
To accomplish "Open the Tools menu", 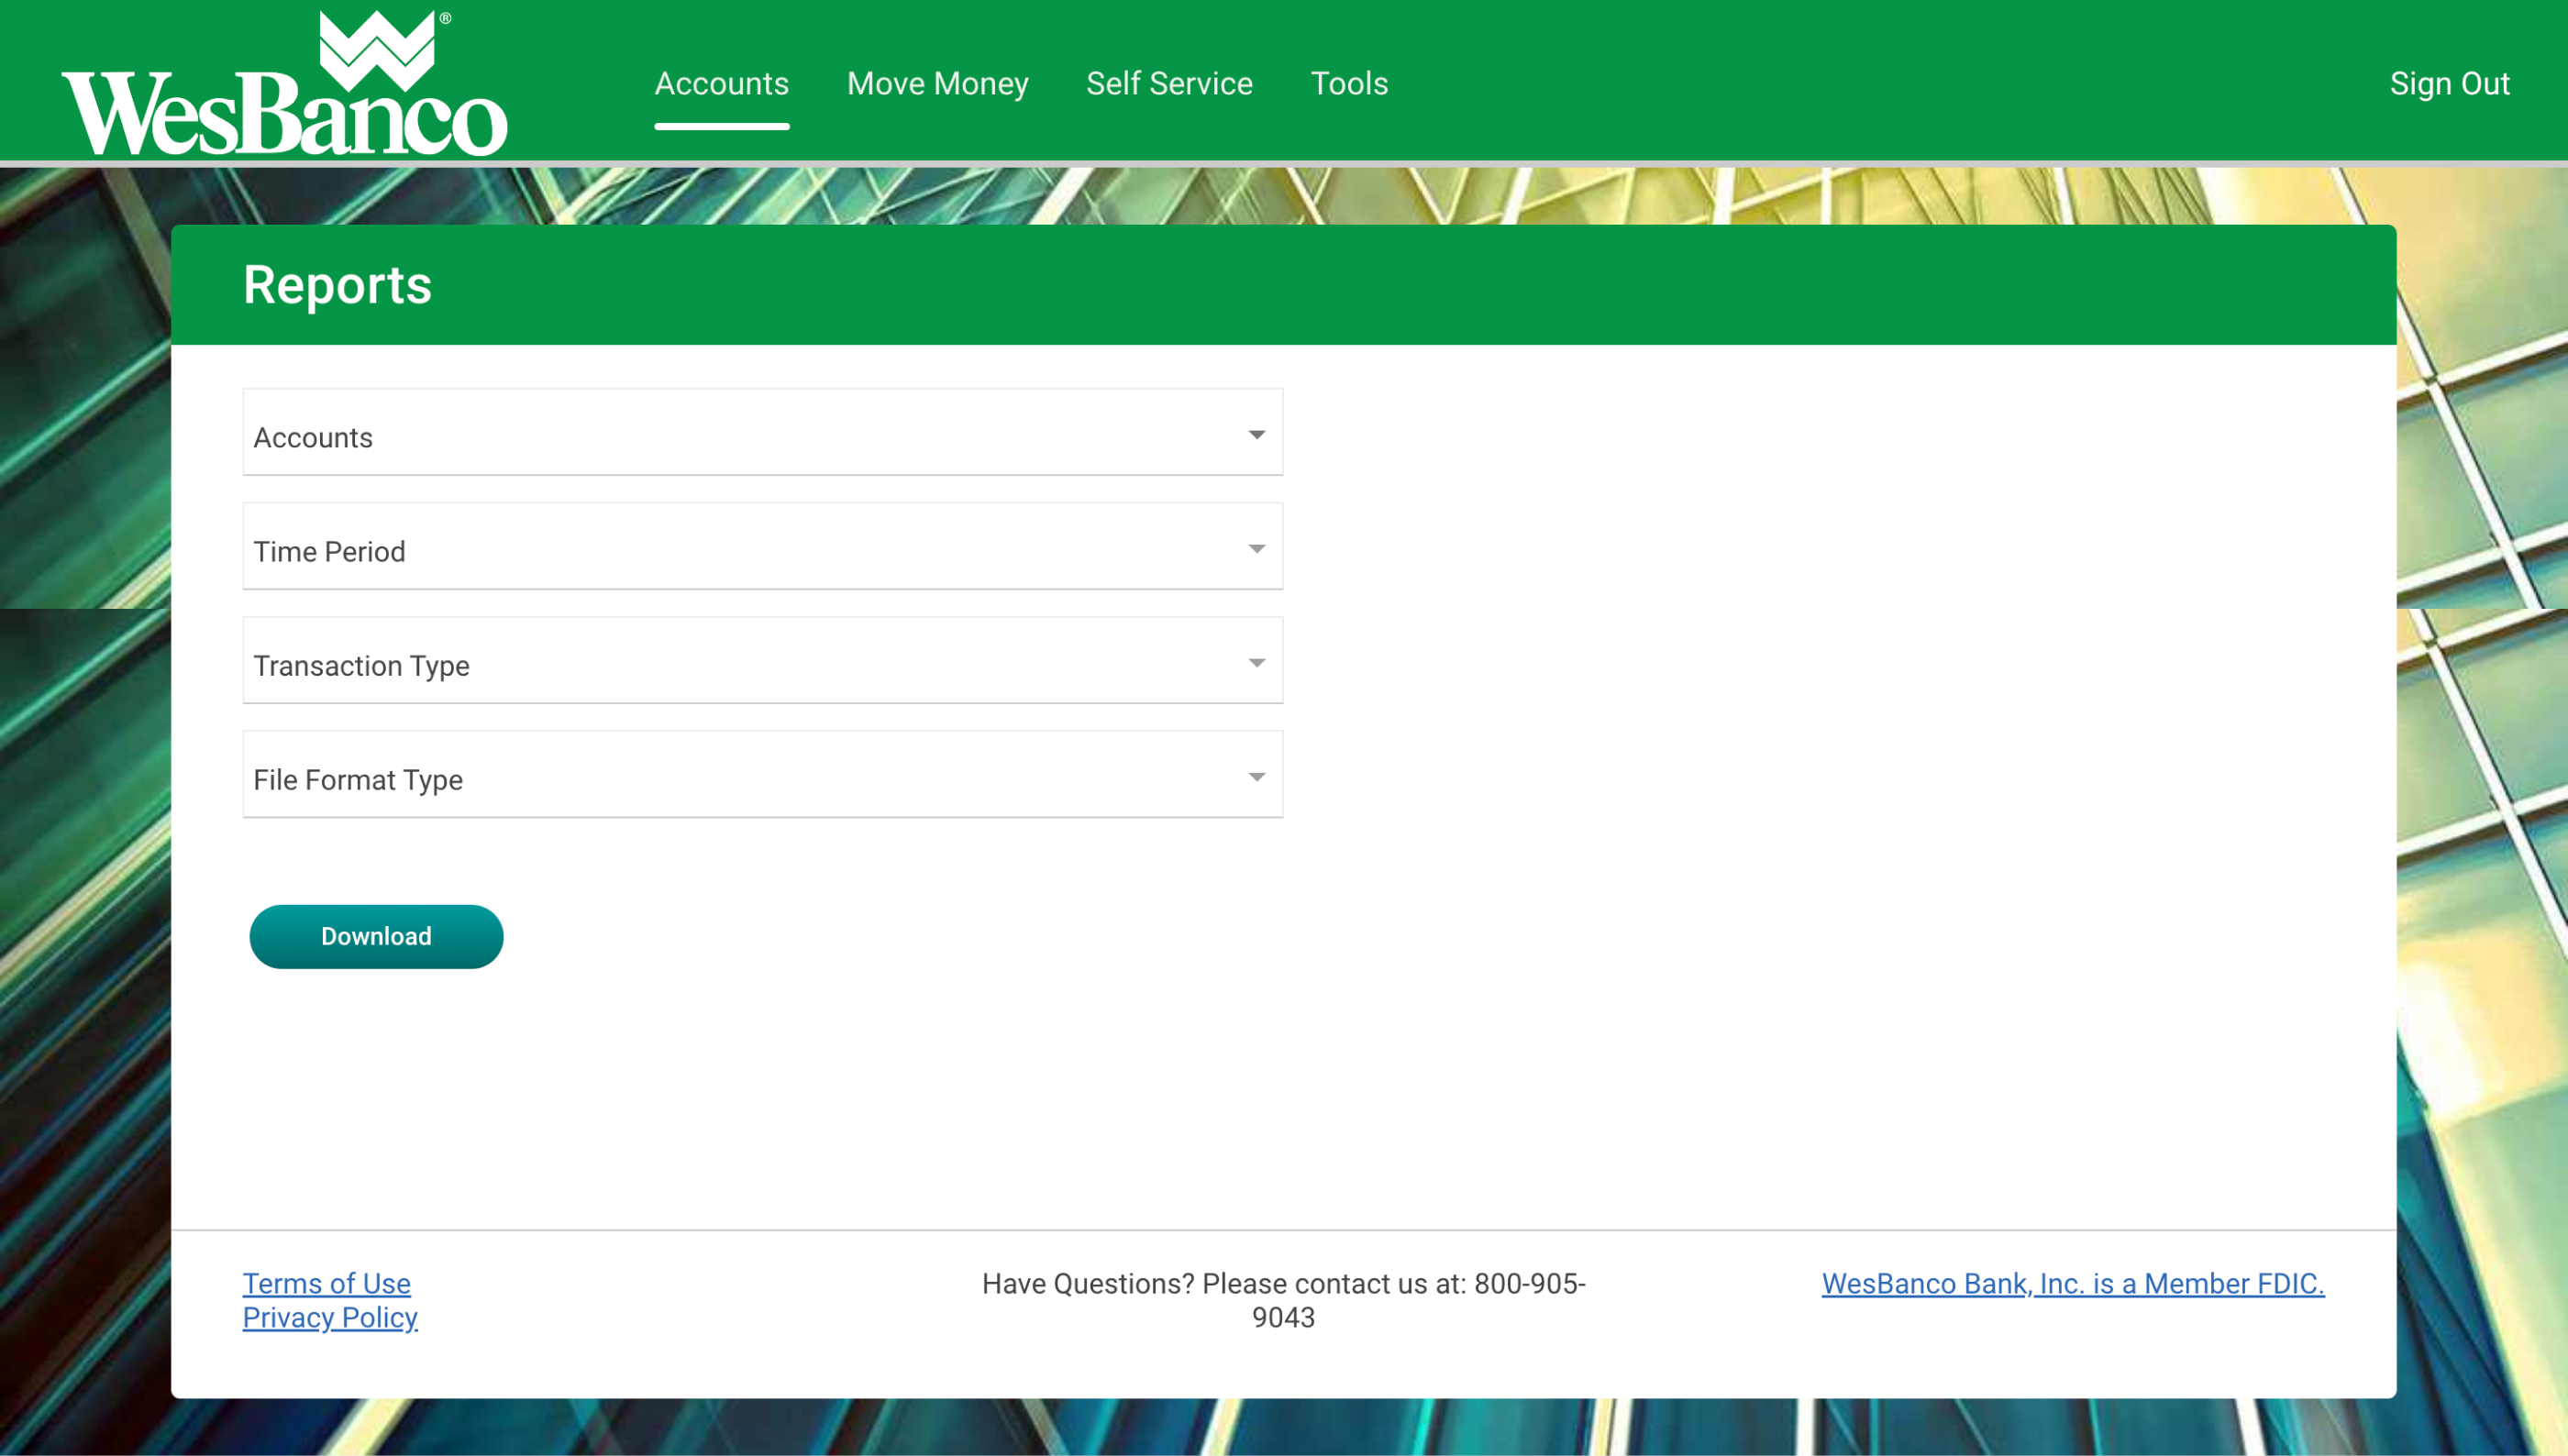I will point(1349,83).
